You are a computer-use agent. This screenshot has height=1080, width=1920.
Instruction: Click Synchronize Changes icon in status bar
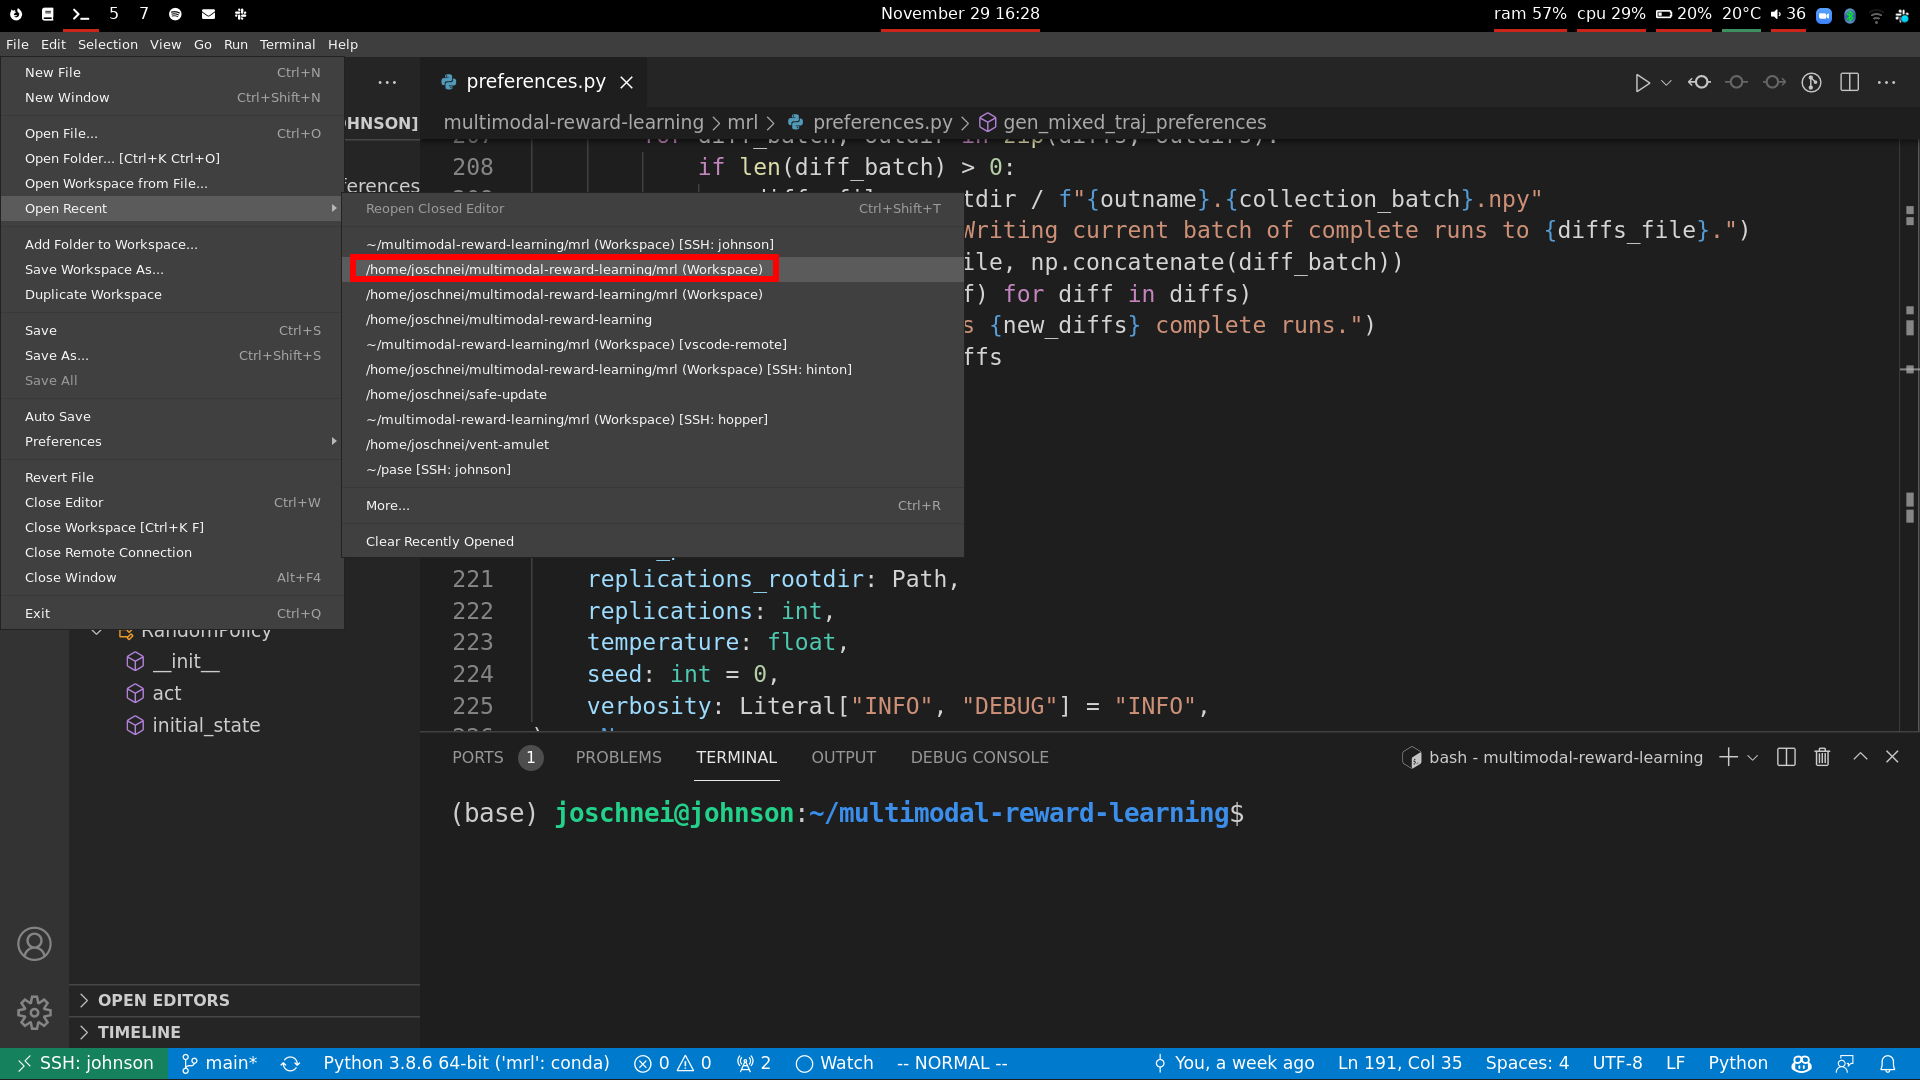290,1064
